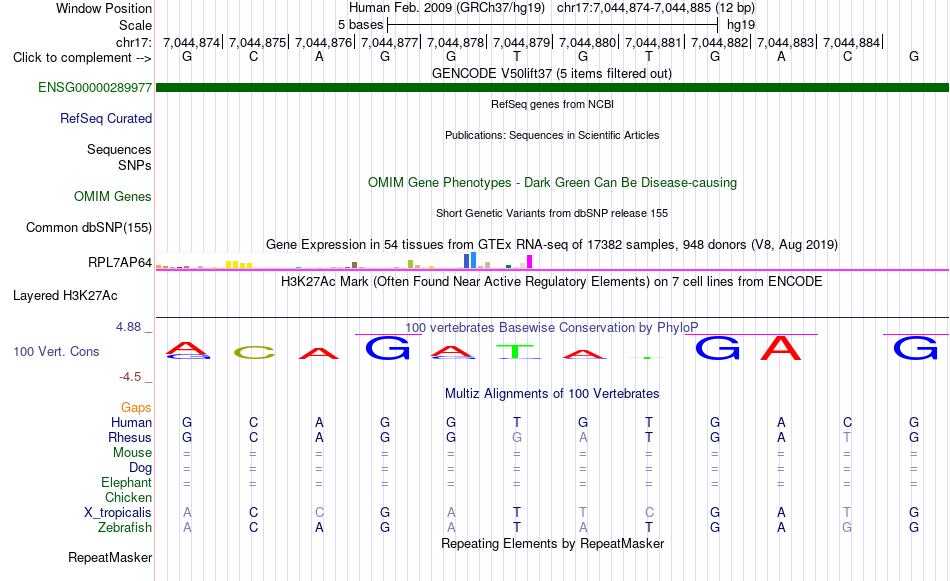Select the Human species label
The height and width of the screenshot is (581, 950).
click(x=131, y=422)
